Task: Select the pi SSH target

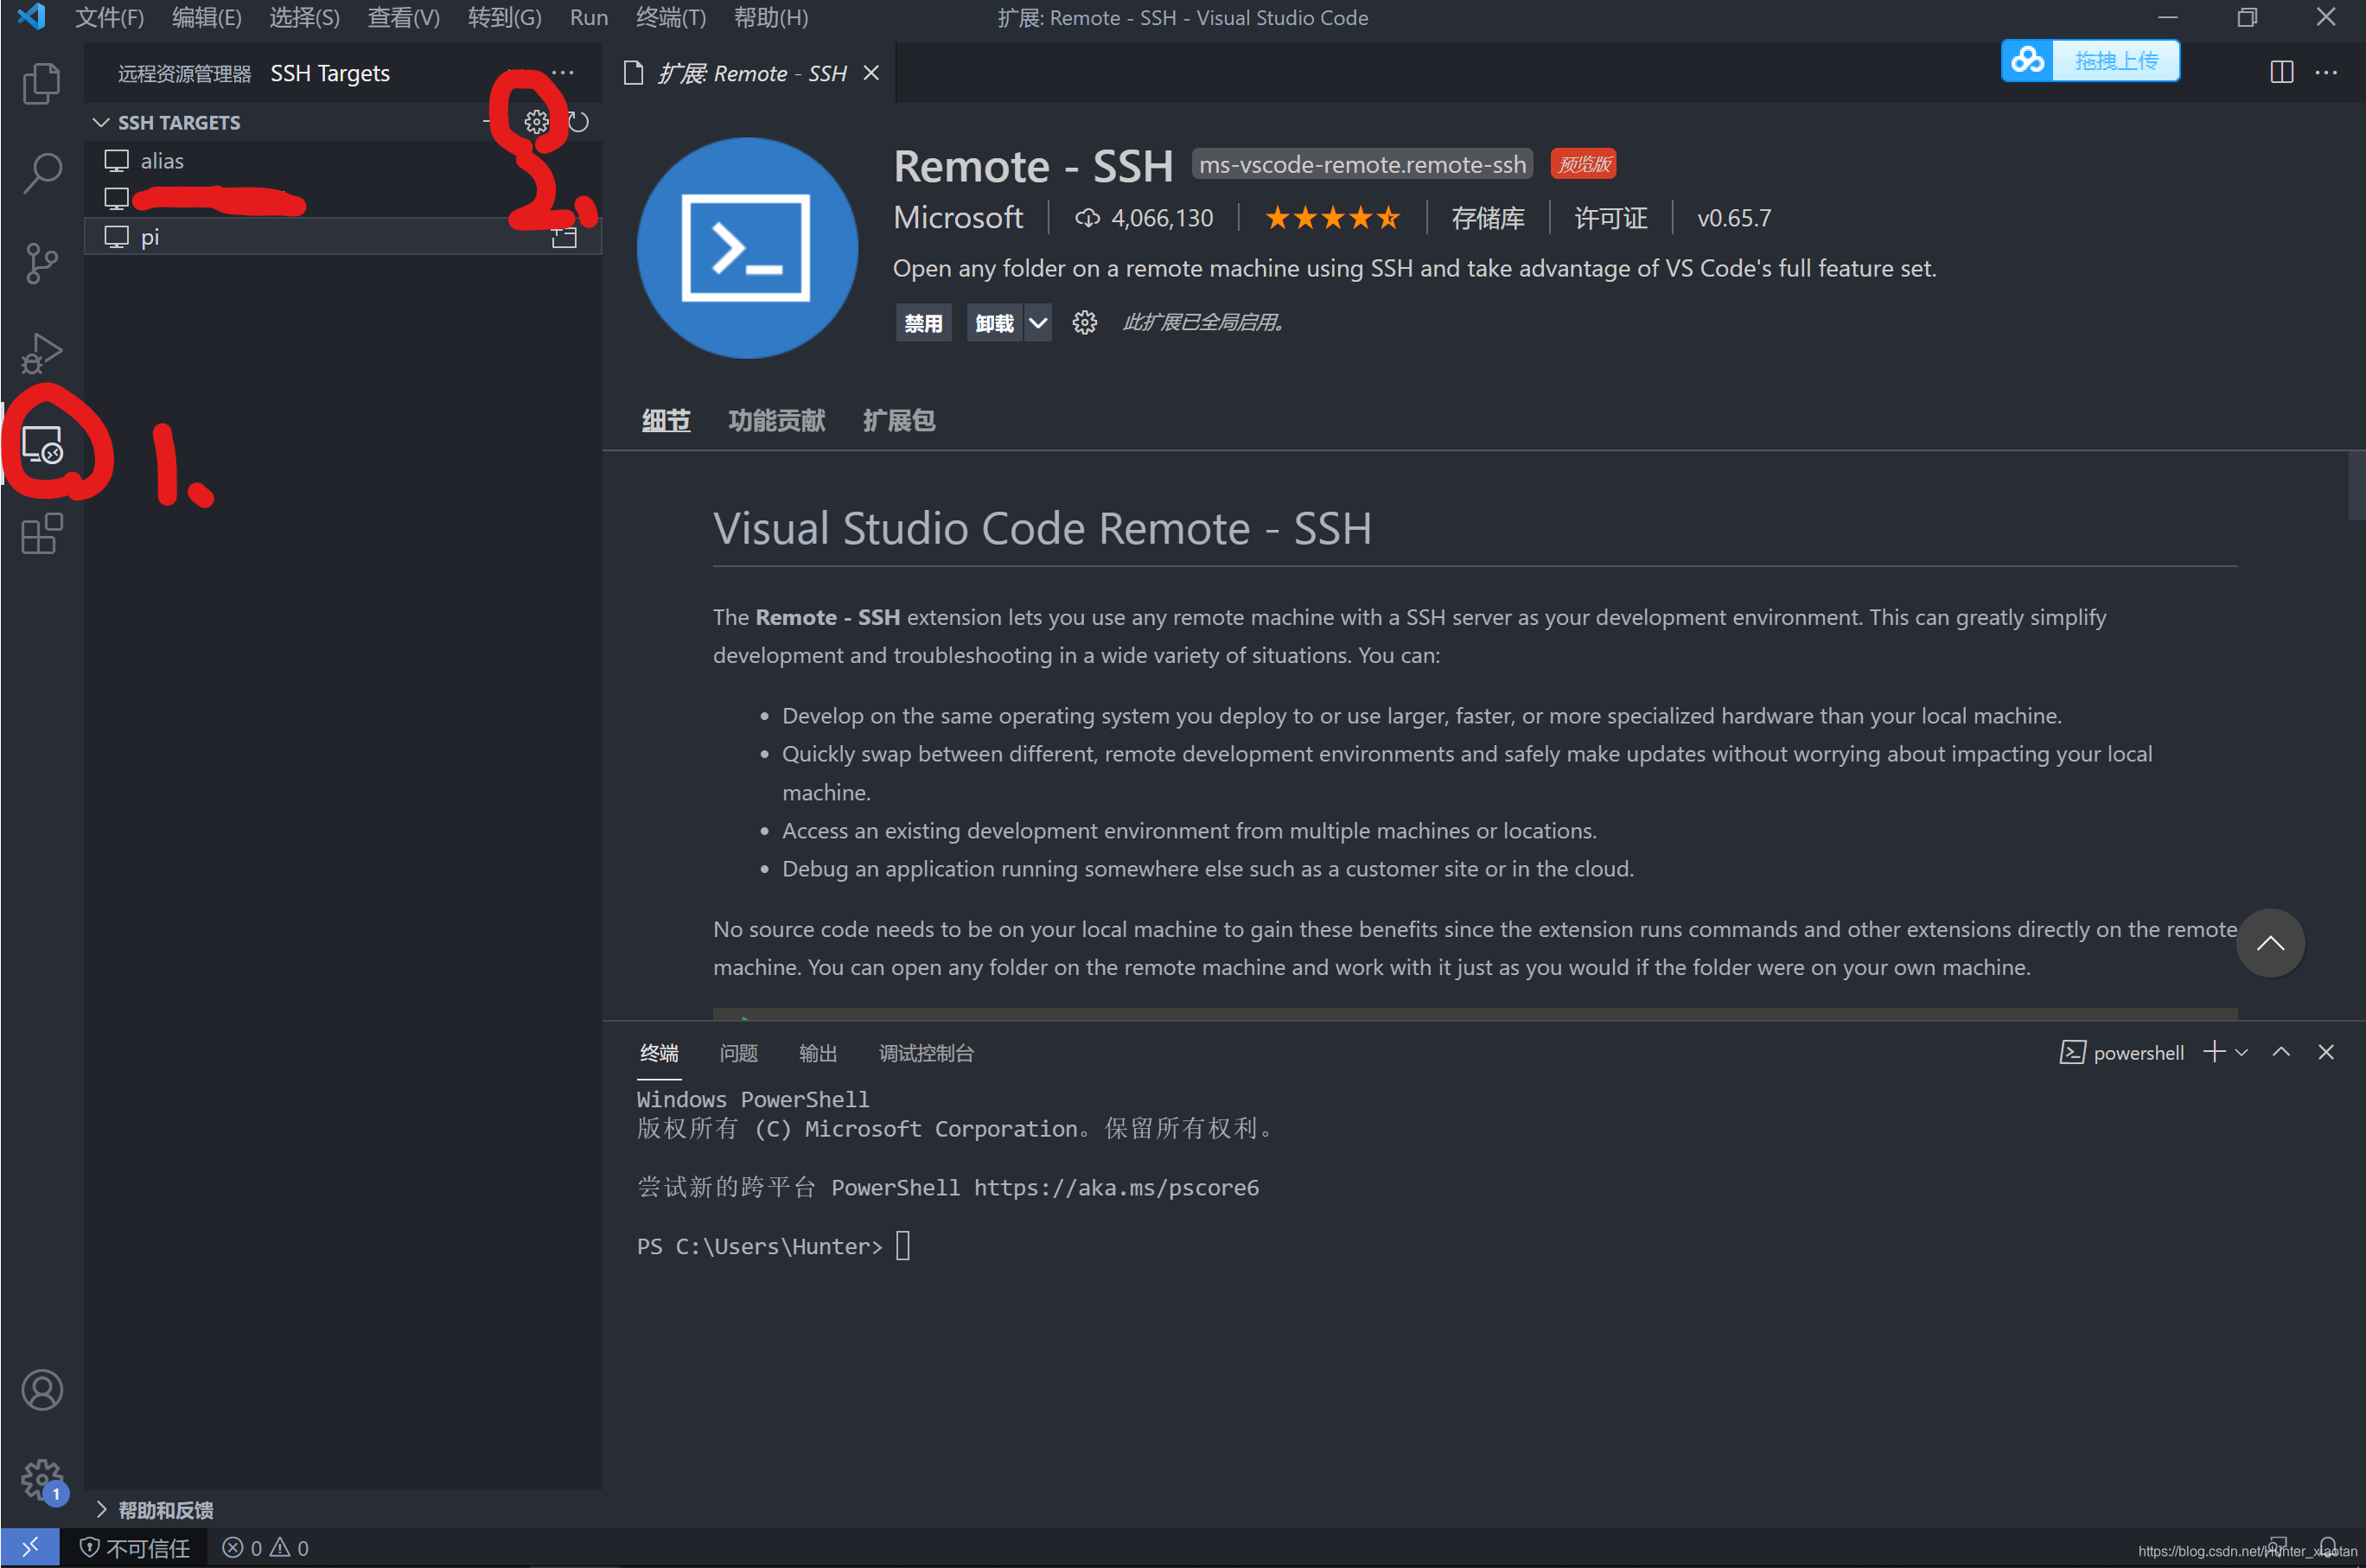Action: point(343,237)
